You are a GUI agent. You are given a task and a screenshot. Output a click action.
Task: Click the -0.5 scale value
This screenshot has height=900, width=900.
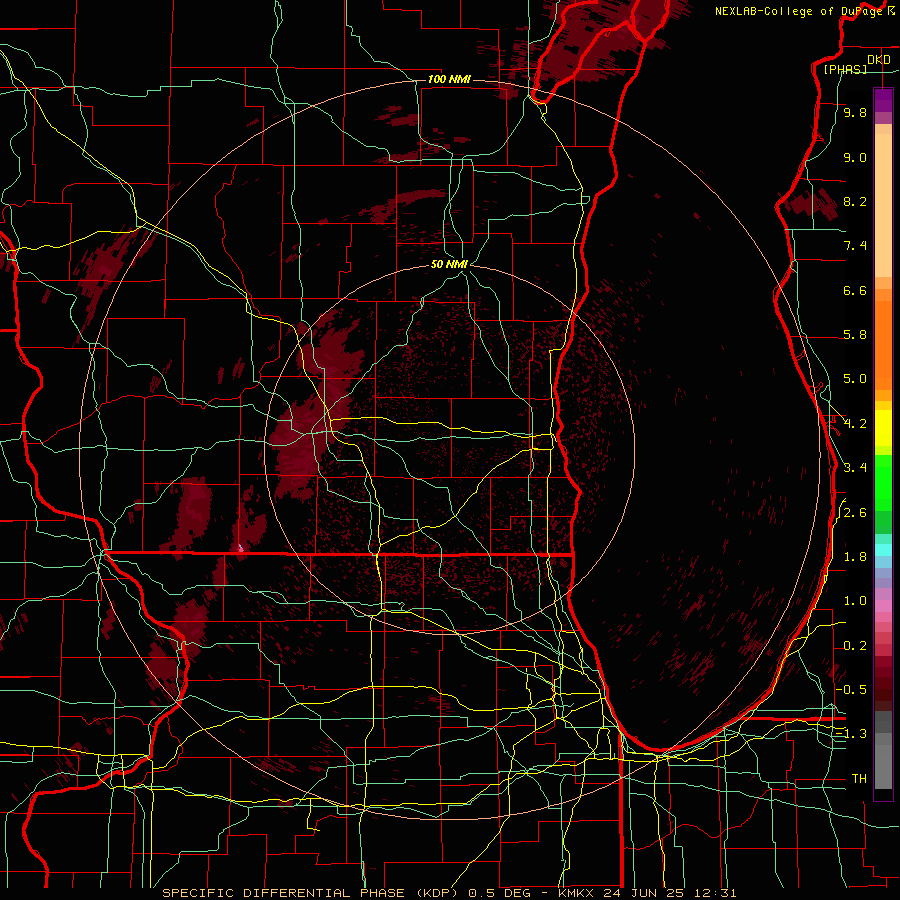tap(852, 690)
